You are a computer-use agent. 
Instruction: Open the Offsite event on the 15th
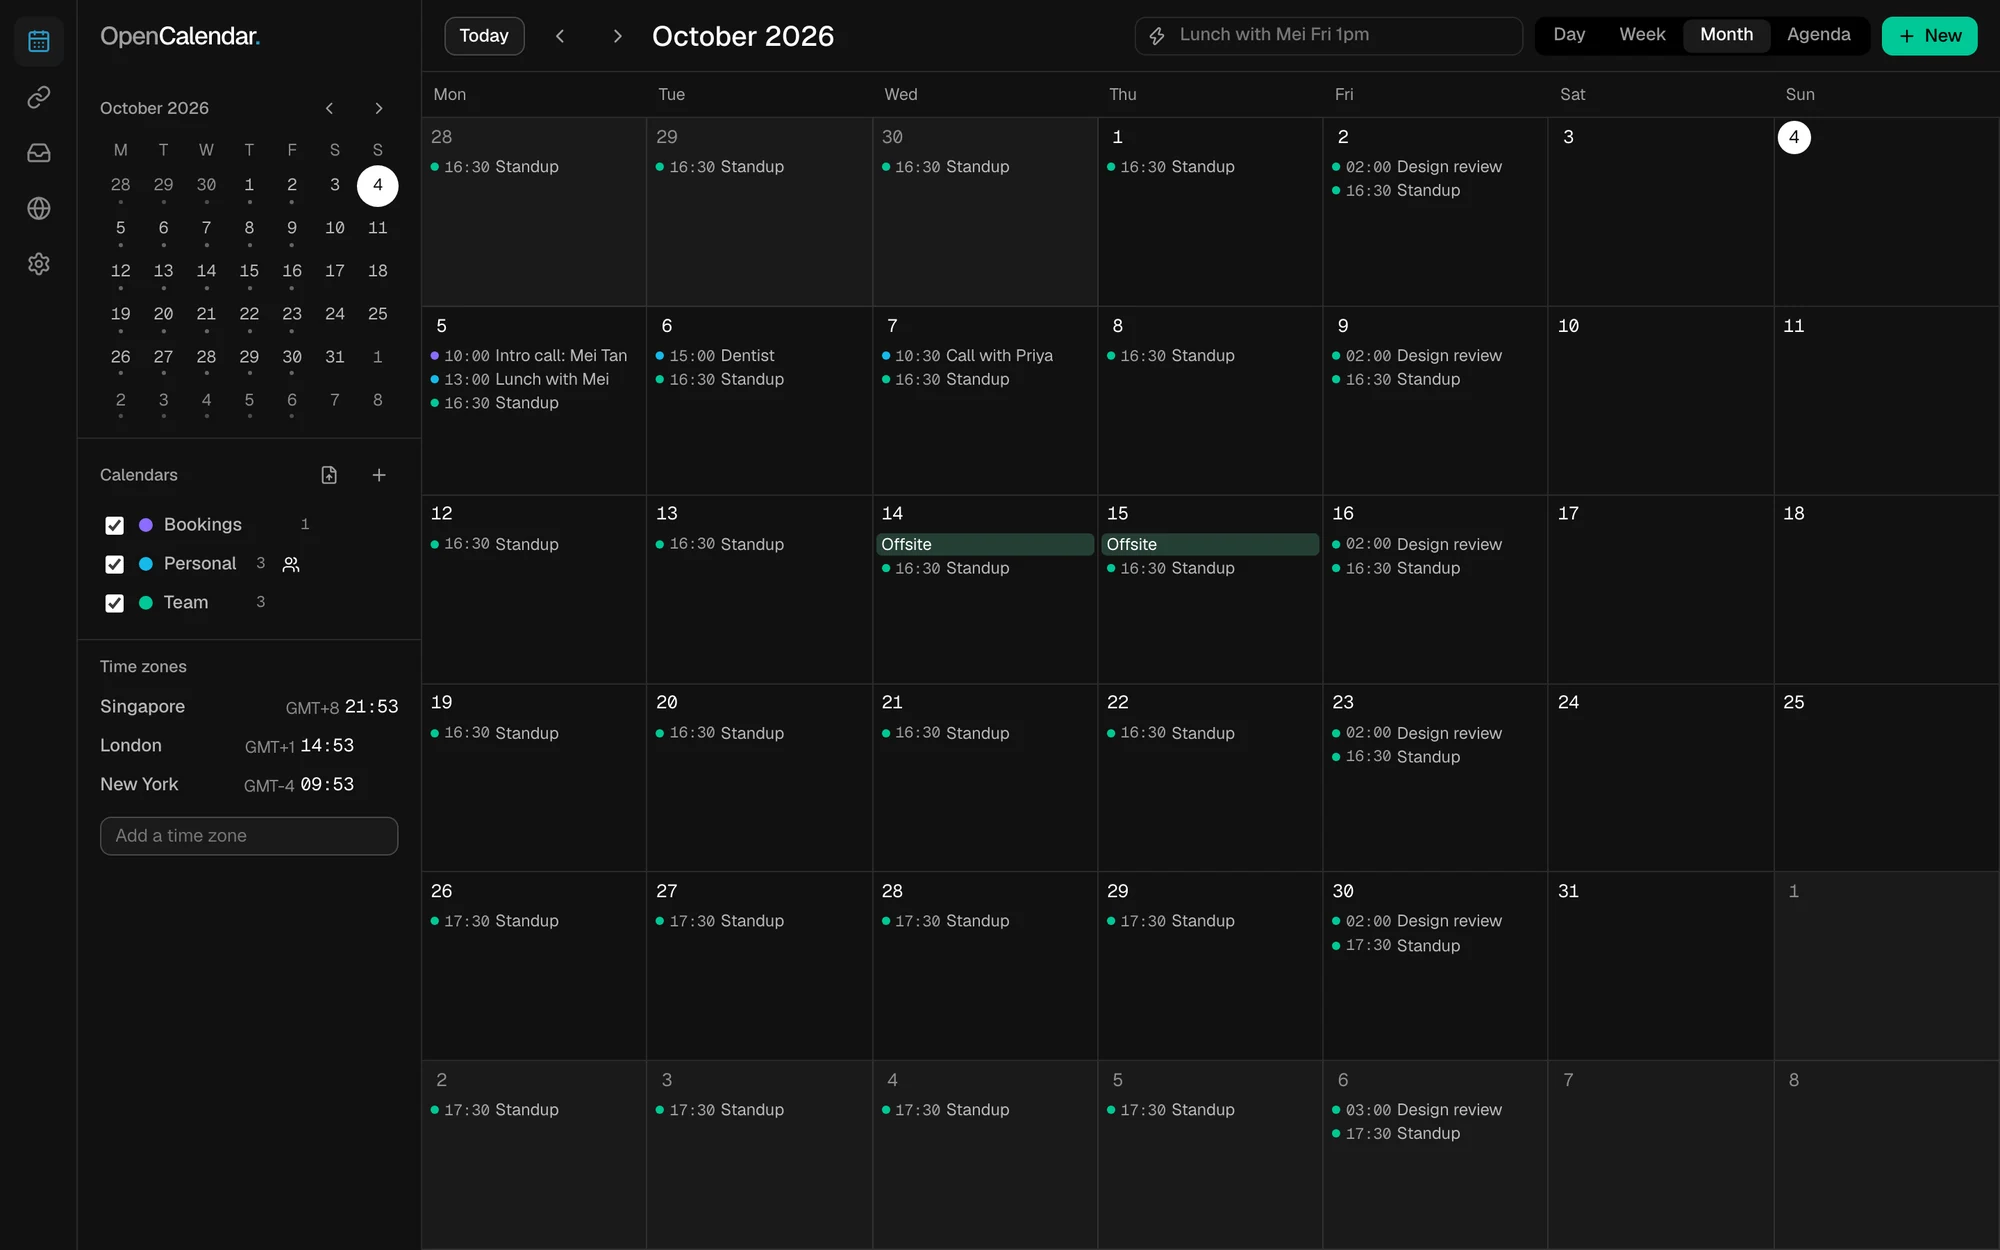coord(1210,544)
